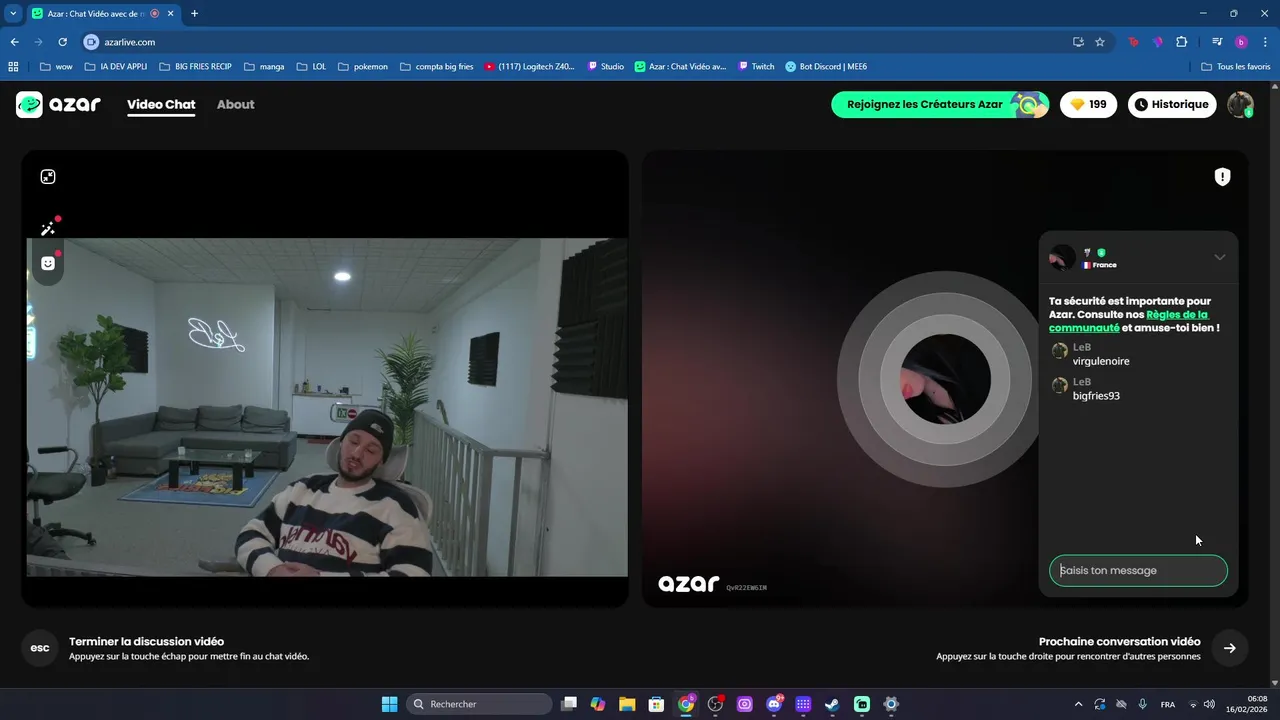This screenshot has width=1280, height=720.
Task: Open the Chrome three-dot menu
Action: point(1265,42)
